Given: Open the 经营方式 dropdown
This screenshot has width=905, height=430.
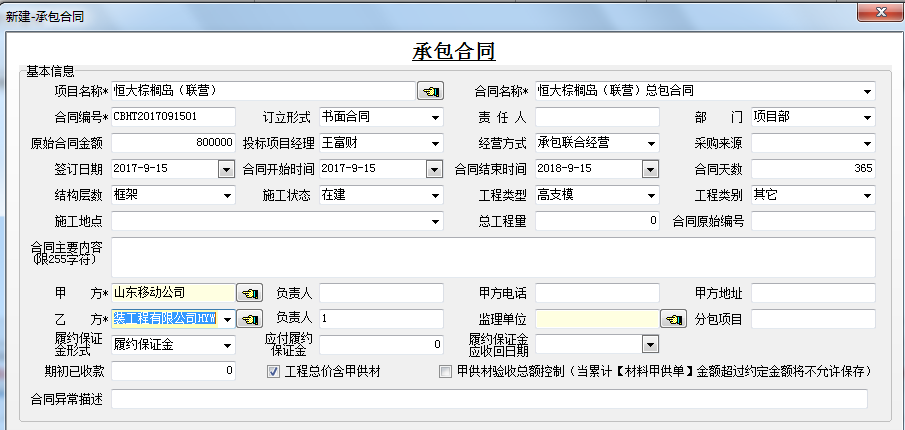Looking at the screenshot, I should point(651,143).
